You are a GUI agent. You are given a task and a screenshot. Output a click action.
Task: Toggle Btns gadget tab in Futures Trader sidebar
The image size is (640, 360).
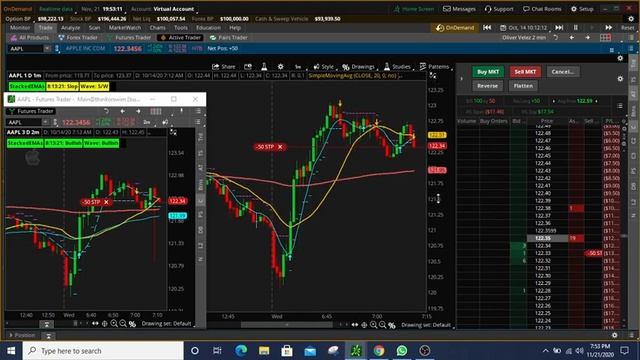200,184
